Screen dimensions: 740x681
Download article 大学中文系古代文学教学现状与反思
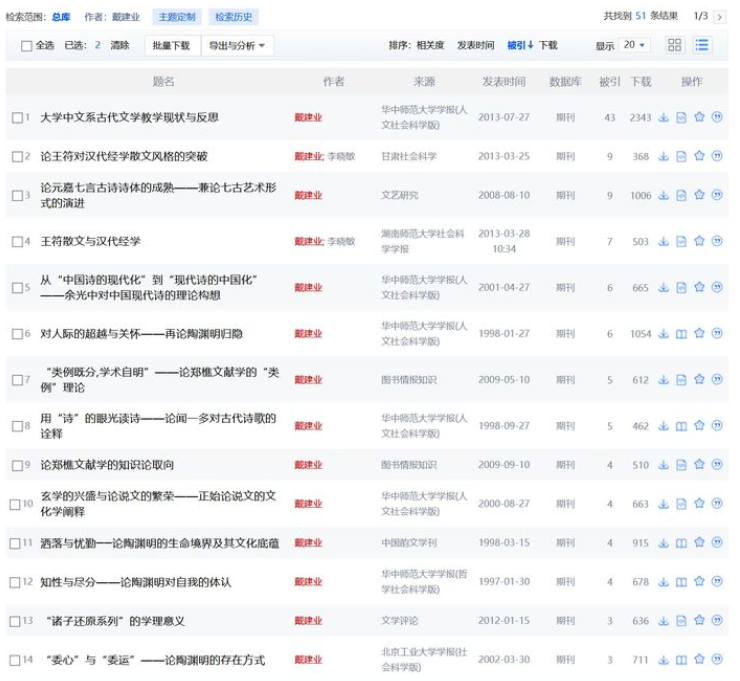[664, 118]
